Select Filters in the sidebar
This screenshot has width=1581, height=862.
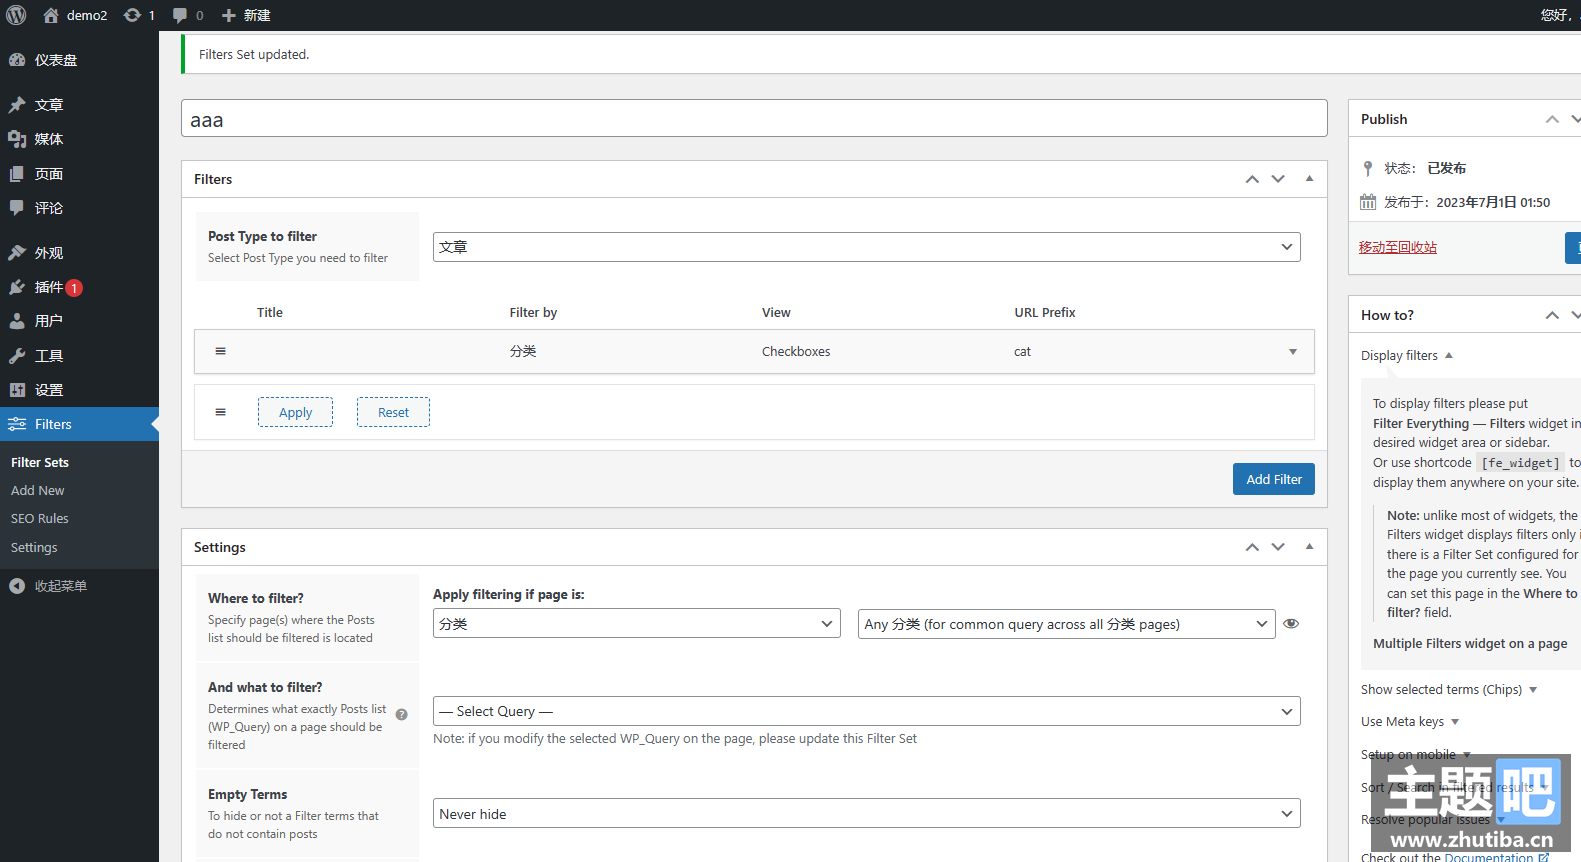pyautogui.click(x=79, y=424)
